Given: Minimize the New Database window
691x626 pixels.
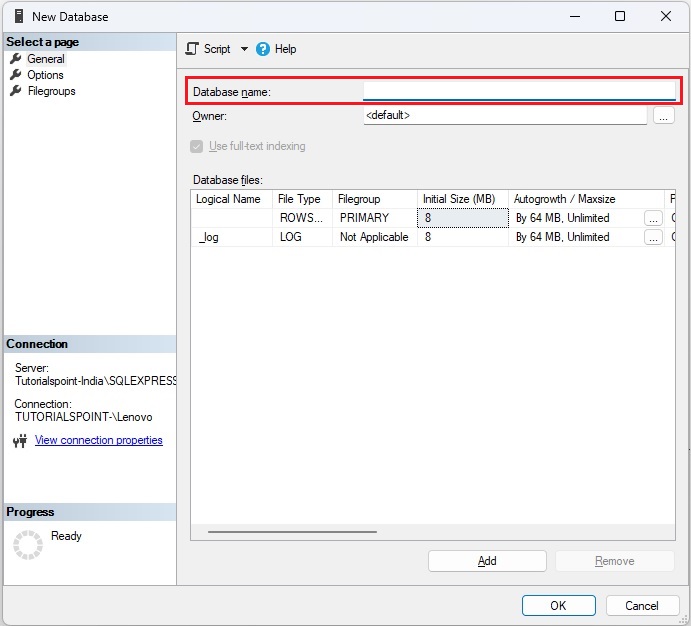Looking at the screenshot, I should point(575,16).
